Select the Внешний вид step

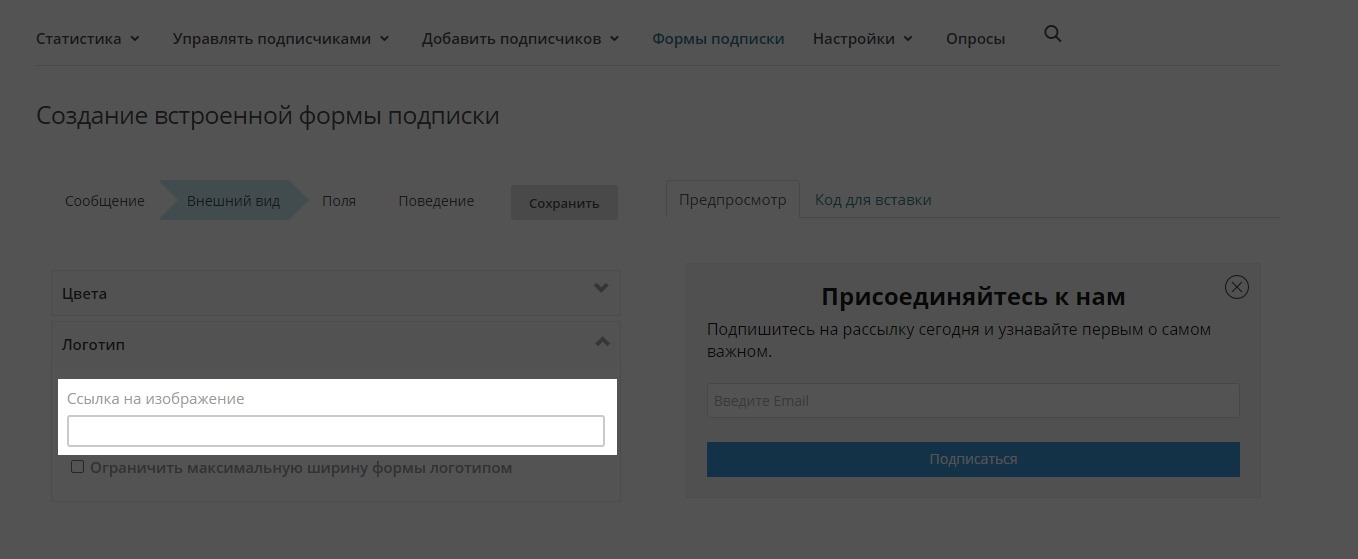point(233,201)
